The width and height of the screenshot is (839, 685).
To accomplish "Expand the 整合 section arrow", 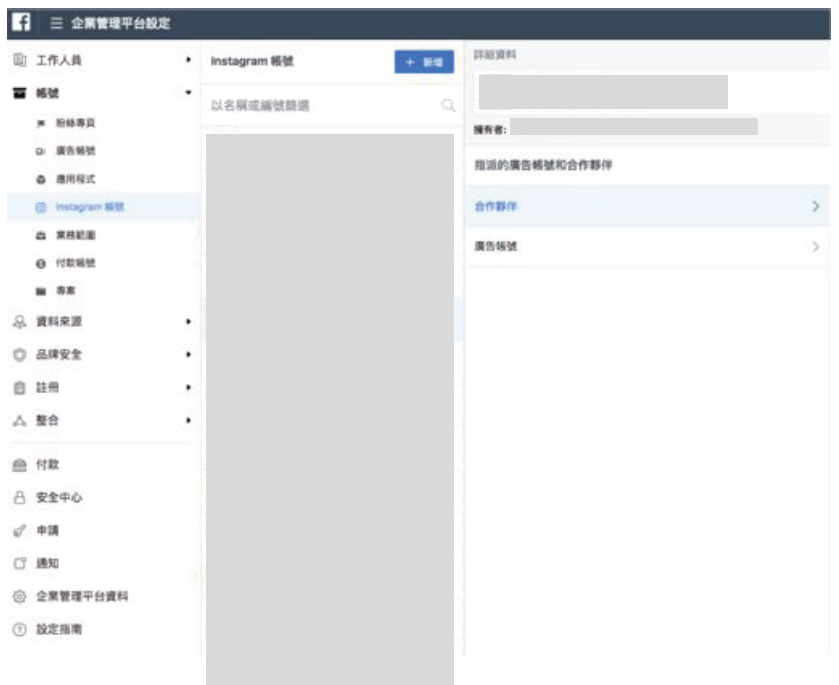I will [188, 421].
